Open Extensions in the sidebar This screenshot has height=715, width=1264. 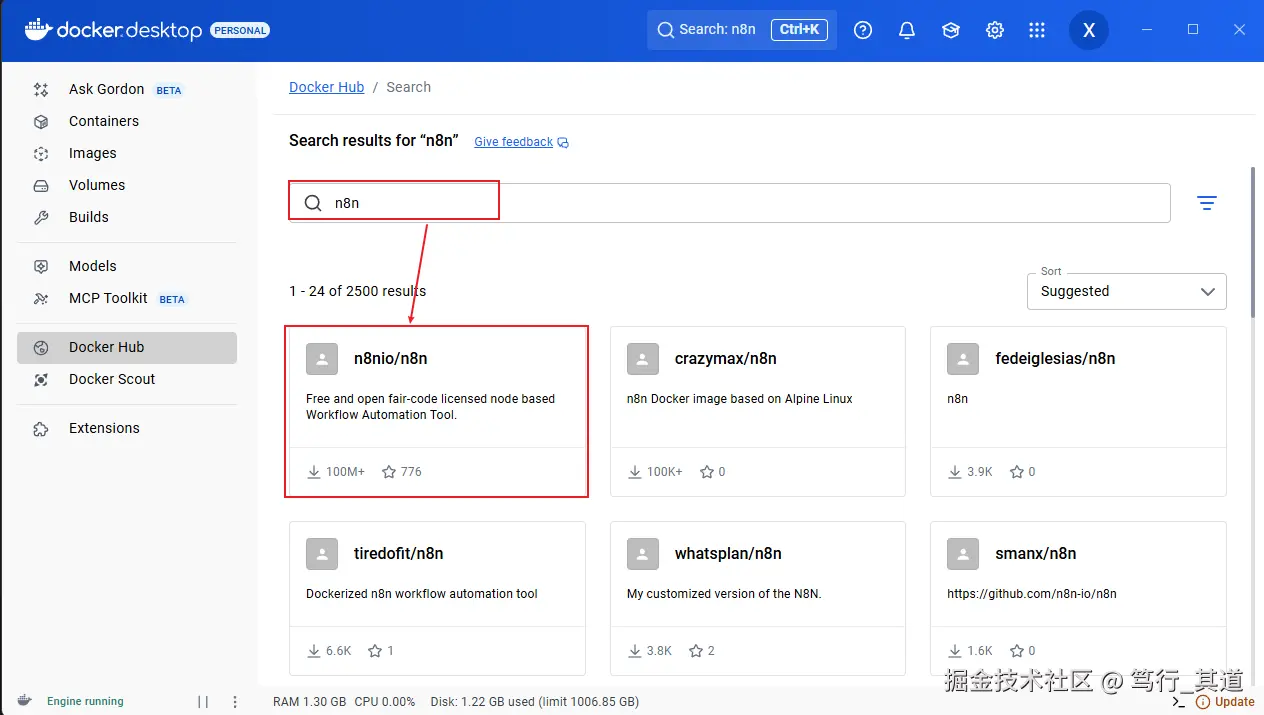pyautogui.click(x=127, y=428)
